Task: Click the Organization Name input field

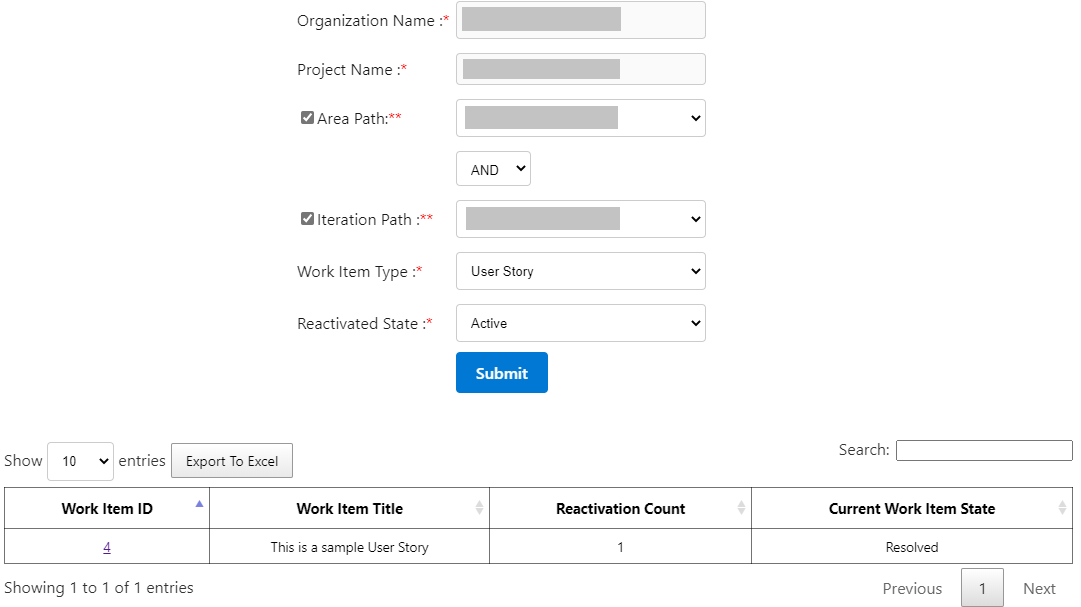Action: [x=580, y=20]
